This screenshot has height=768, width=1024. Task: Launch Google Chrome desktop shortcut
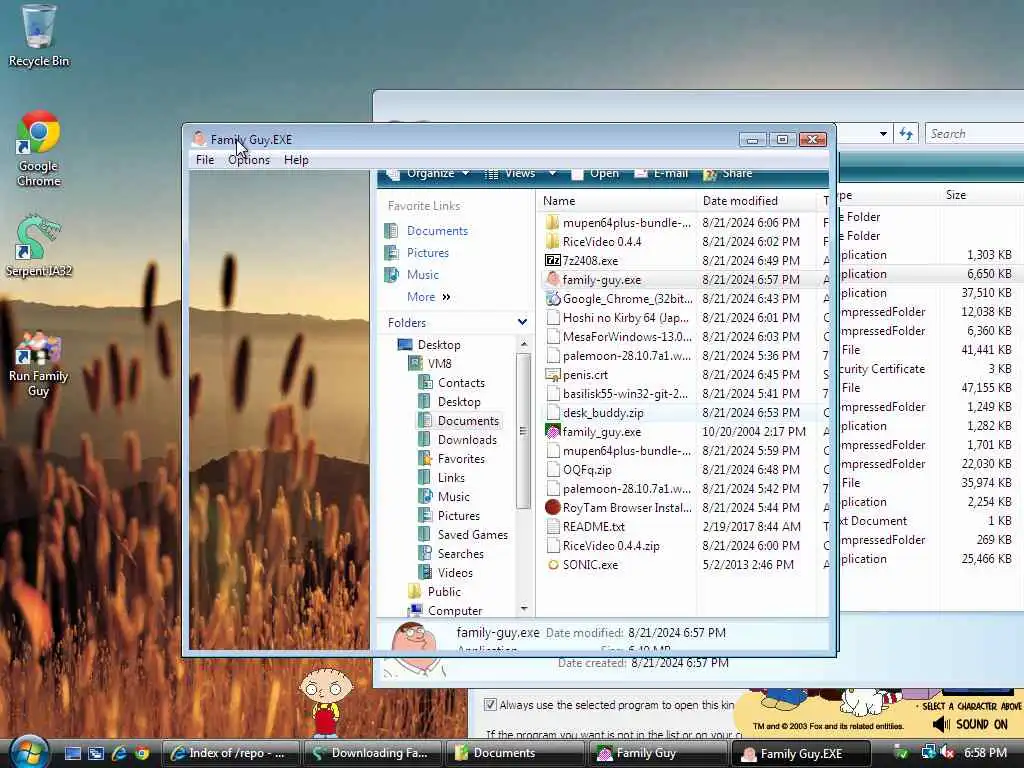coord(38,149)
